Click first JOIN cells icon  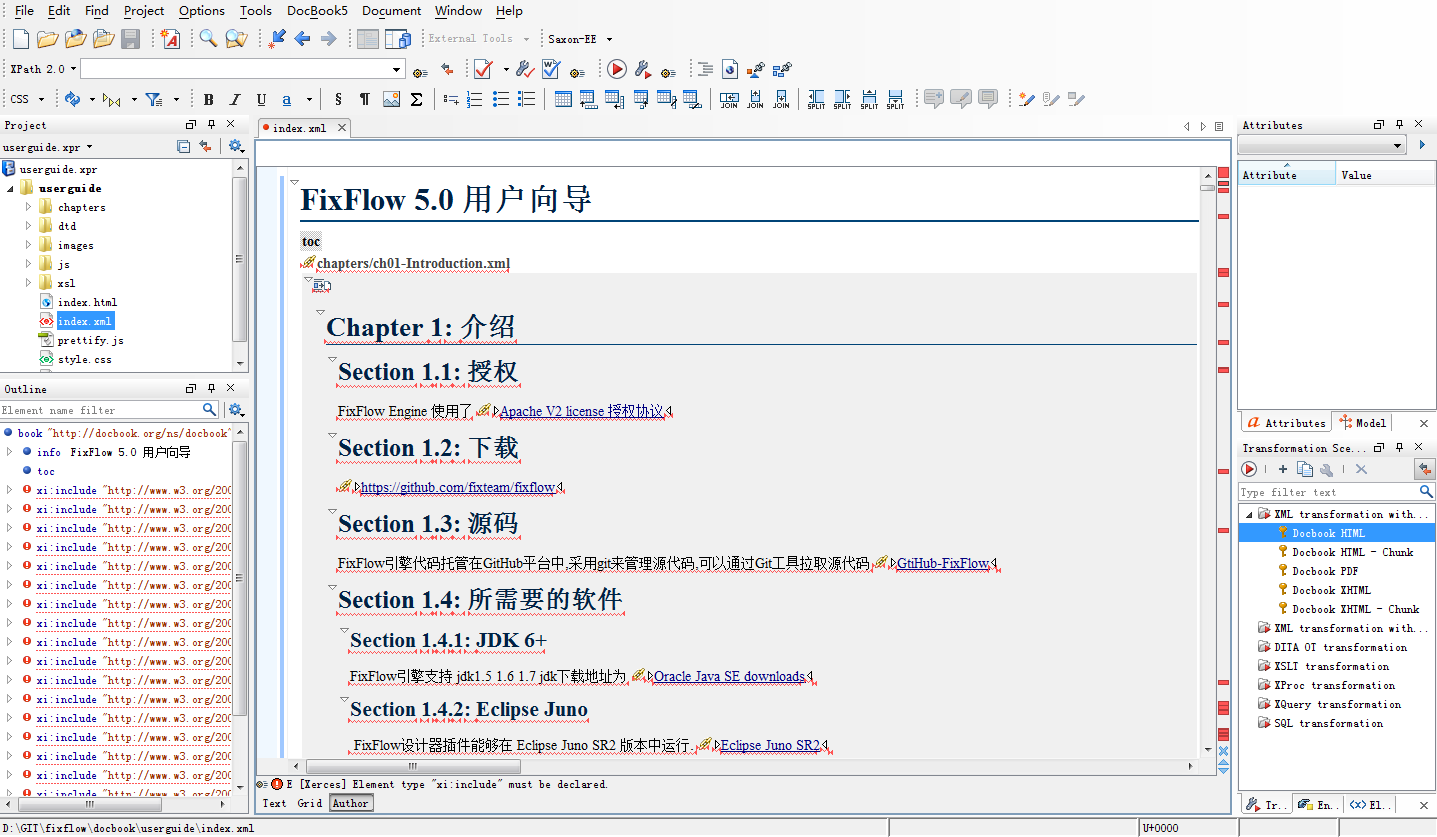click(729, 99)
